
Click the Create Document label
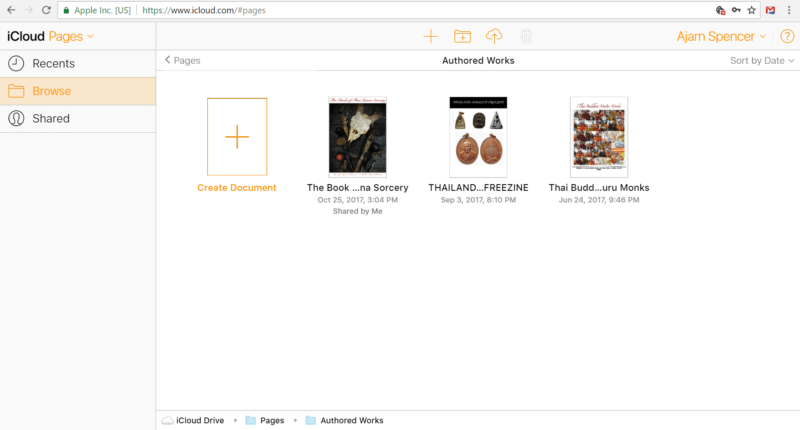237,187
